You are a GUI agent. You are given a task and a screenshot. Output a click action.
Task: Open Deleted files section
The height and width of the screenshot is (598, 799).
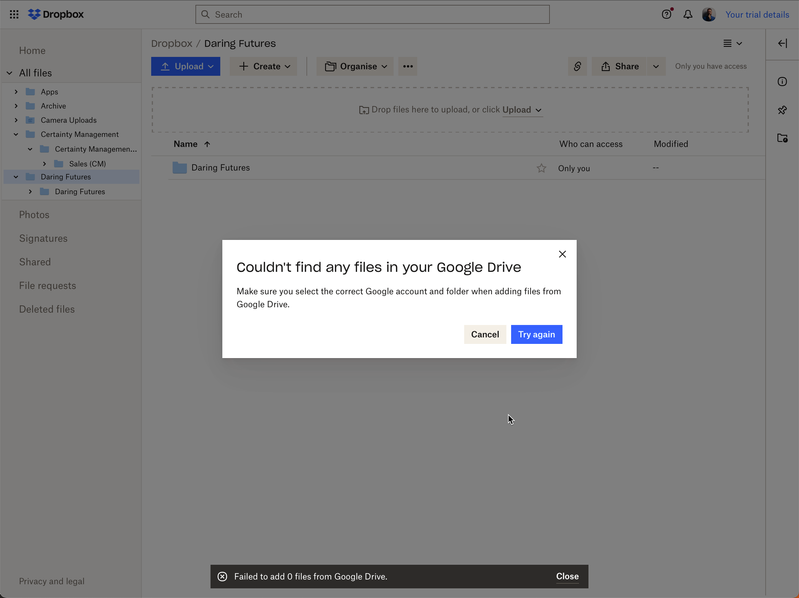tap(47, 309)
